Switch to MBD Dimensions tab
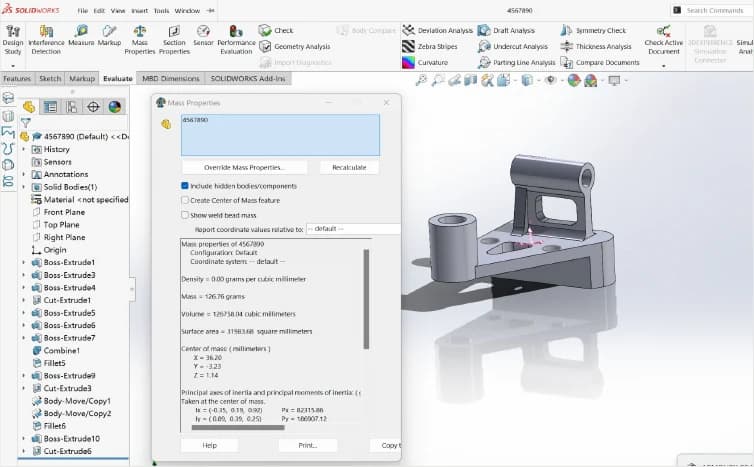Image resolution: width=754 pixels, height=467 pixels. pyautogui.click(x=171, y=78)
